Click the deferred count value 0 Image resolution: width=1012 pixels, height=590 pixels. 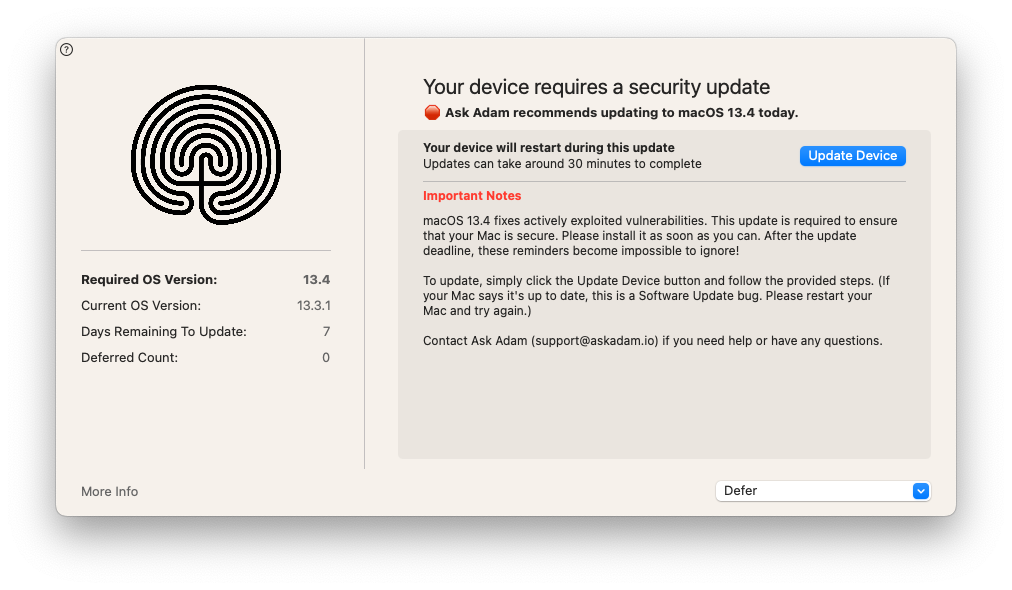326,357
